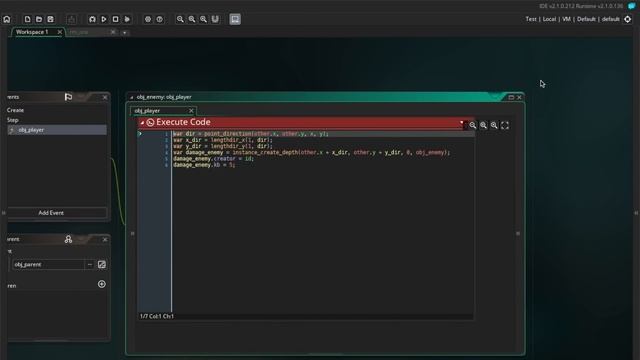The height and width of the screenshot is (360, 640).
Task: Click the Execute Code header title
Action: [x=183, y=122]
